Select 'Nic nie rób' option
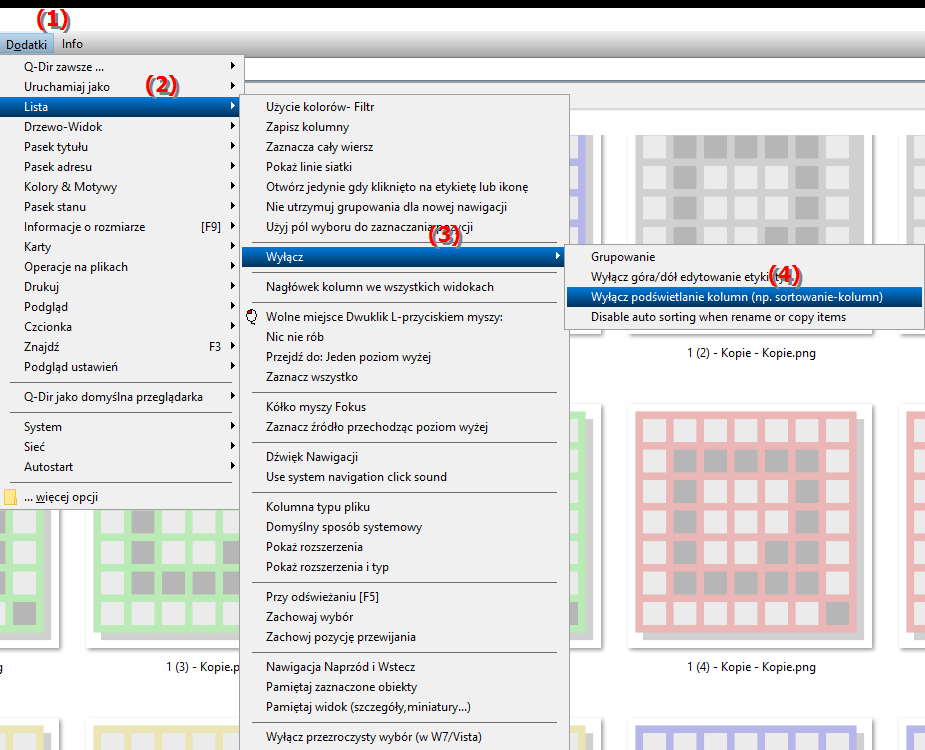 coord(404,337)
